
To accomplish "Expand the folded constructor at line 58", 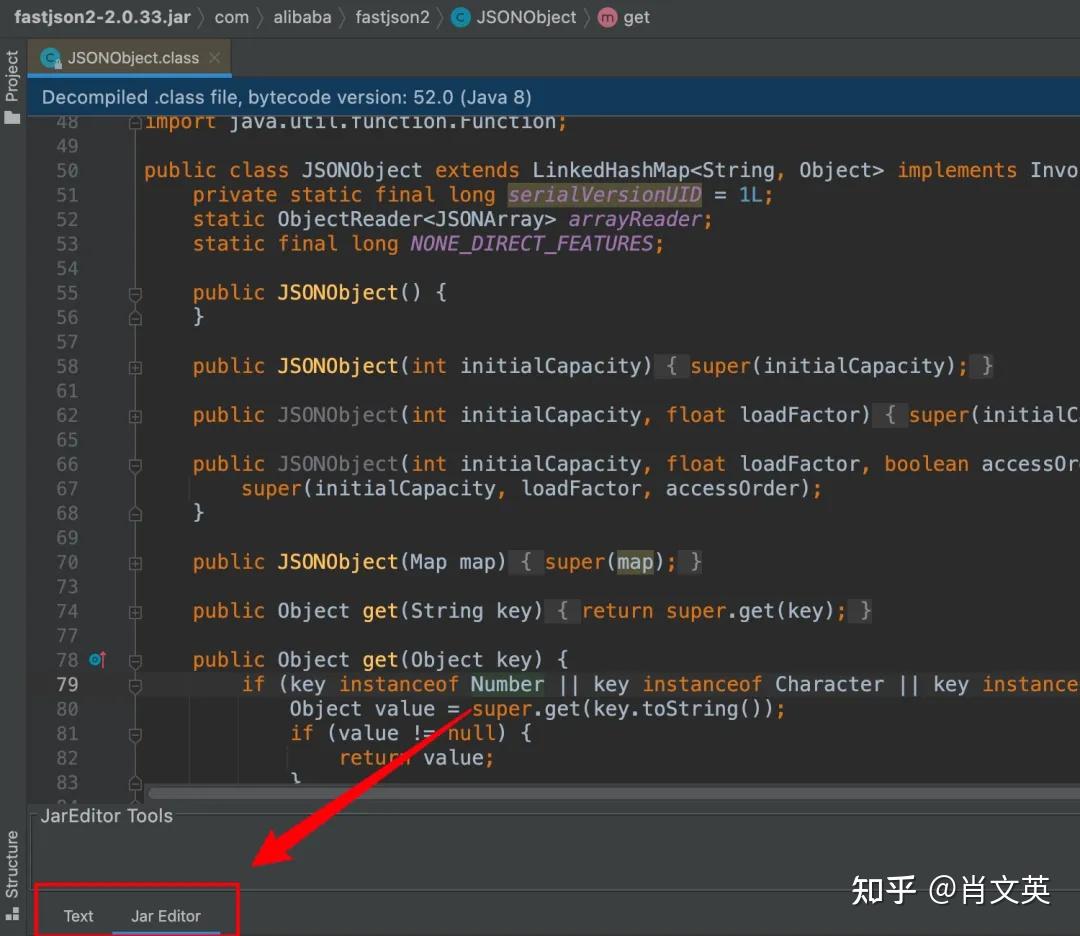I will [x=136, y=366].
